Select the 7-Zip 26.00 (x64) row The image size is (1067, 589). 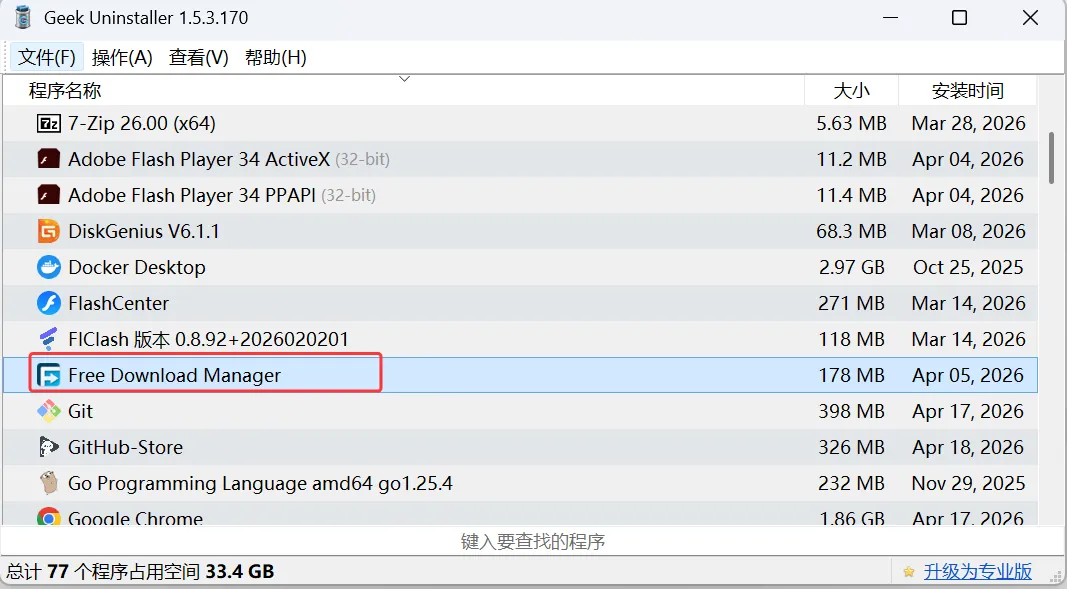coord(521,123)
